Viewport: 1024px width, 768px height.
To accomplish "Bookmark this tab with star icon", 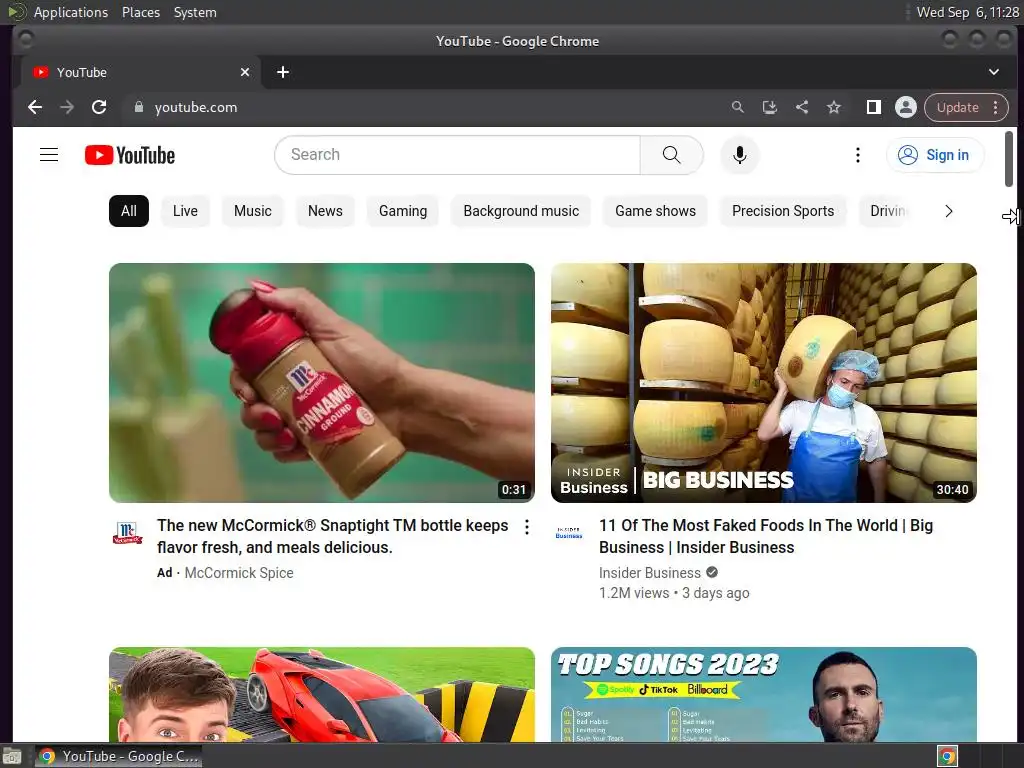I will point(834,107).
